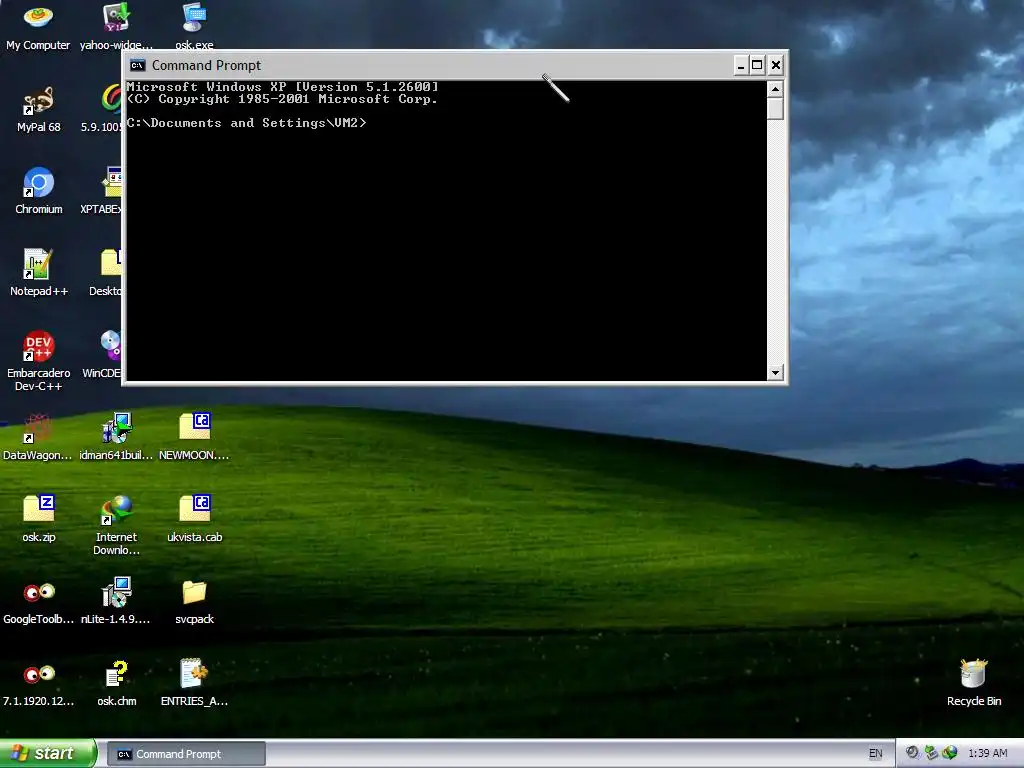
Task: Click the 1:39 AM clock
Action: 987,754
